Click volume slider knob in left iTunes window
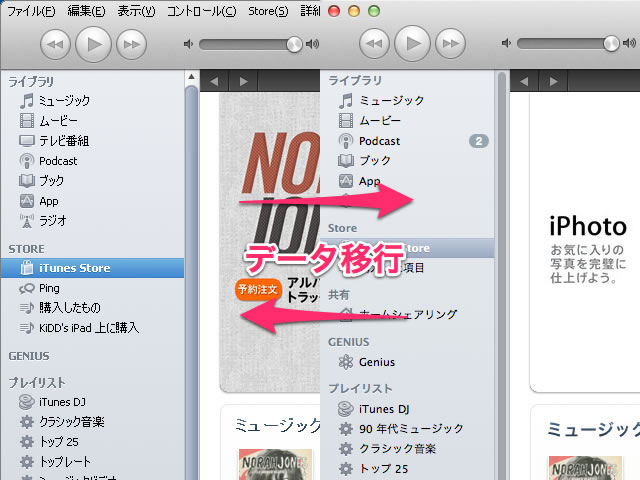Viewport: 640px width, 480px height. (x=294, y=44)
